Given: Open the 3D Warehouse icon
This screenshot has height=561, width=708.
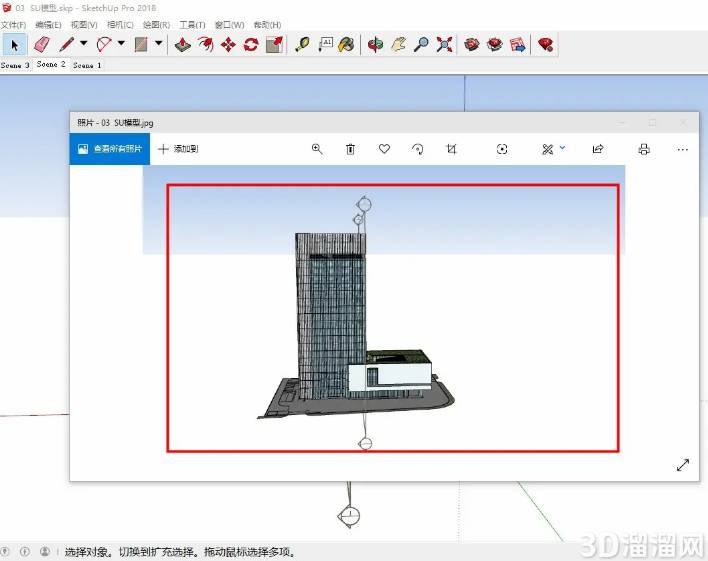Looking at the screenshot, I should click(x=472, y=45).
